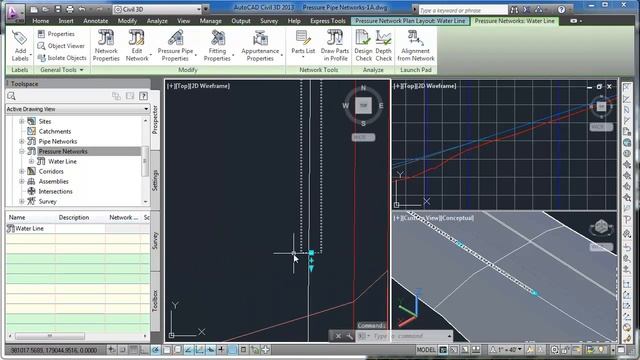This screenshot has width=640, height=360.
Task: Toggle Snap Mode in the status bar
Action: (122, 350)
